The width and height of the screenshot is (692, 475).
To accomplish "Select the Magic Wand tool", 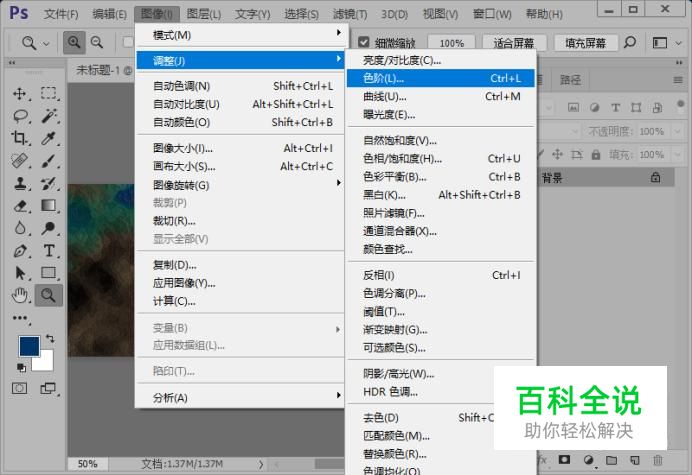I will pos(48,116).
